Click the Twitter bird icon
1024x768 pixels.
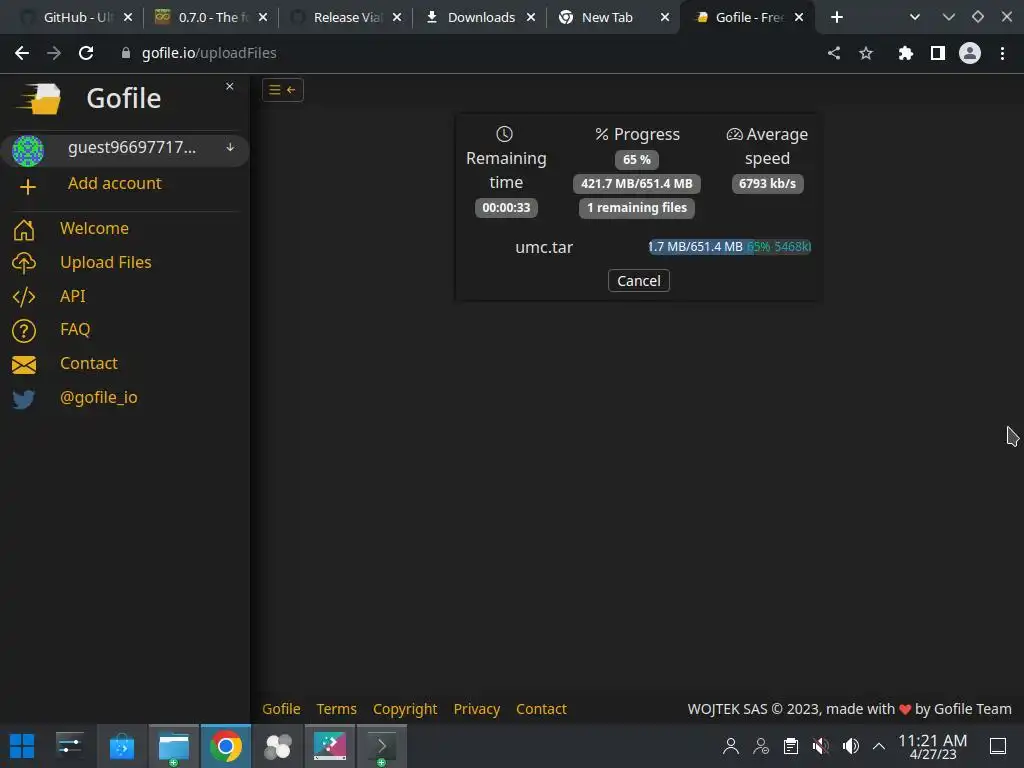[24, 398]
